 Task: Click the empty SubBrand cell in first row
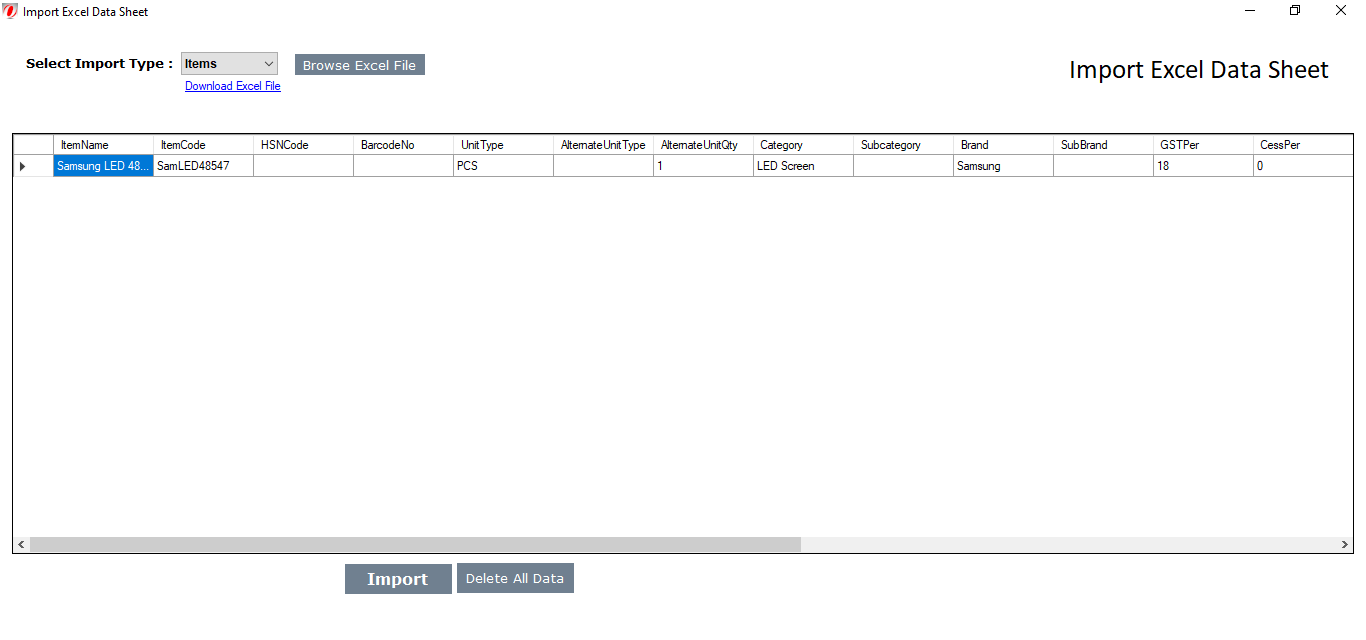tap(1104, 166)
